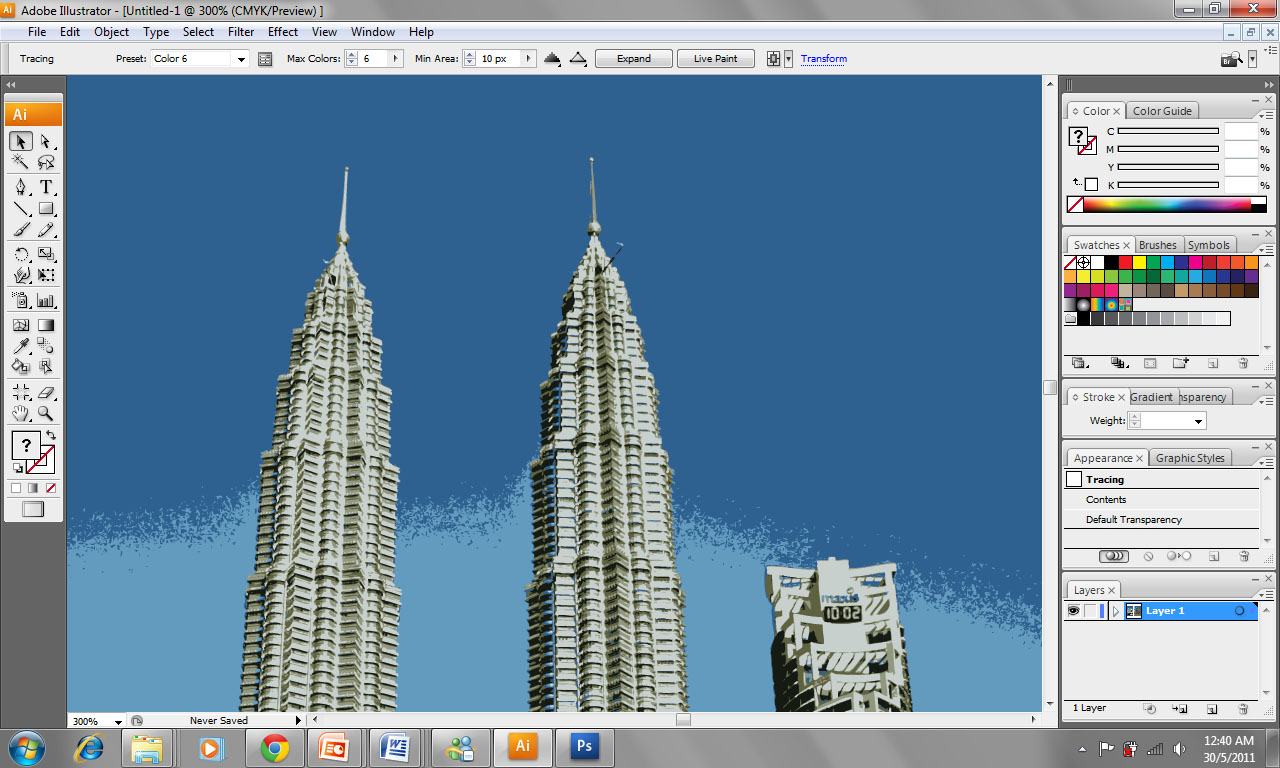The width and height of the screenshot is (1280, 768).
Task: Set Color mode below fill box
Action: click(x=15, y=488)
